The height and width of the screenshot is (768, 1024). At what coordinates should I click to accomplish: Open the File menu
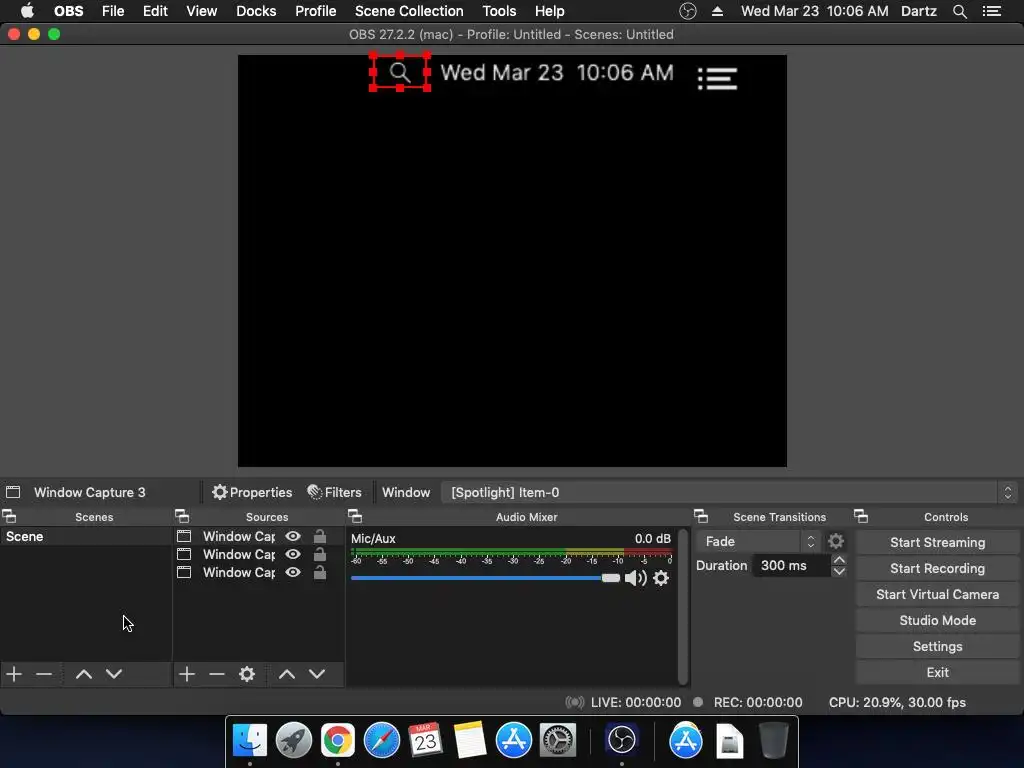(x=113, y=11)
